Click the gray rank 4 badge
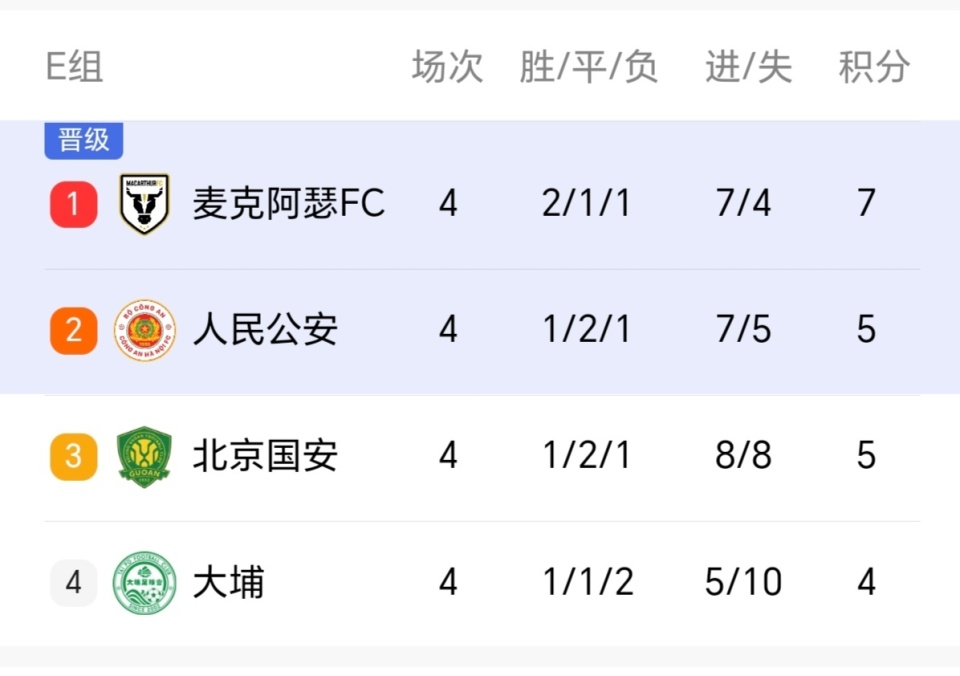Viewport: 960px width, 676px height. [x=74, y=582]
